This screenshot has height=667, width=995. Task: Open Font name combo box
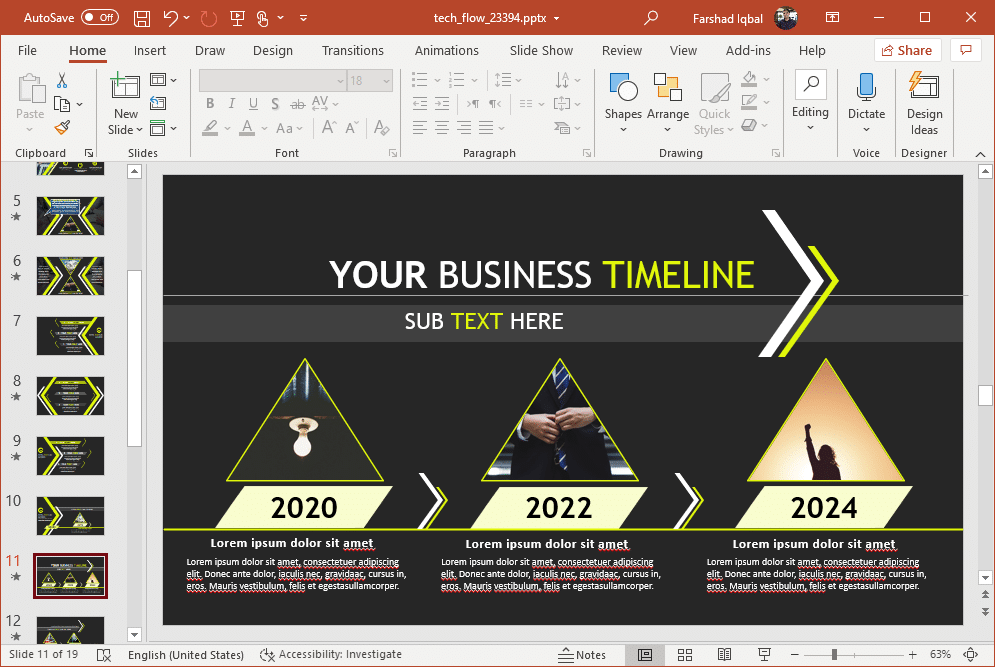tap(273, 81)
